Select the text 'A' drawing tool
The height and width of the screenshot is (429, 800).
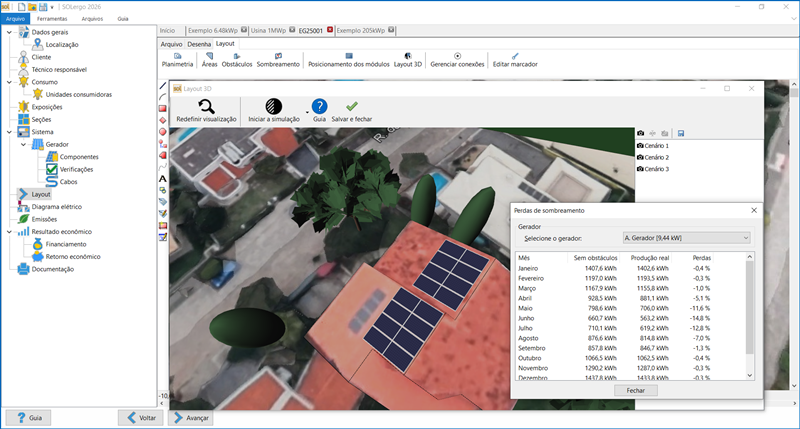pyautogui.click(x=163, y=178)
